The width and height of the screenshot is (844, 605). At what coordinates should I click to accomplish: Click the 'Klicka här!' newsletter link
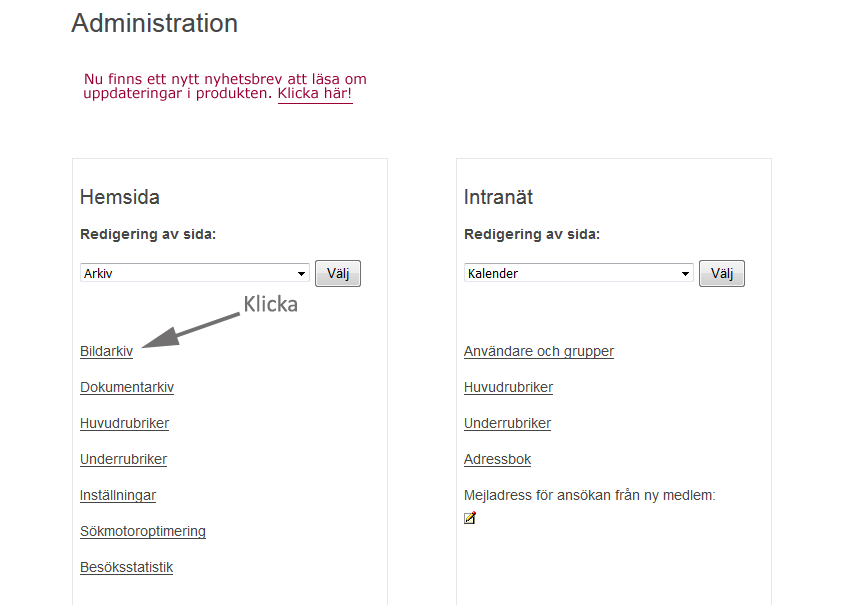click(315, 94)
